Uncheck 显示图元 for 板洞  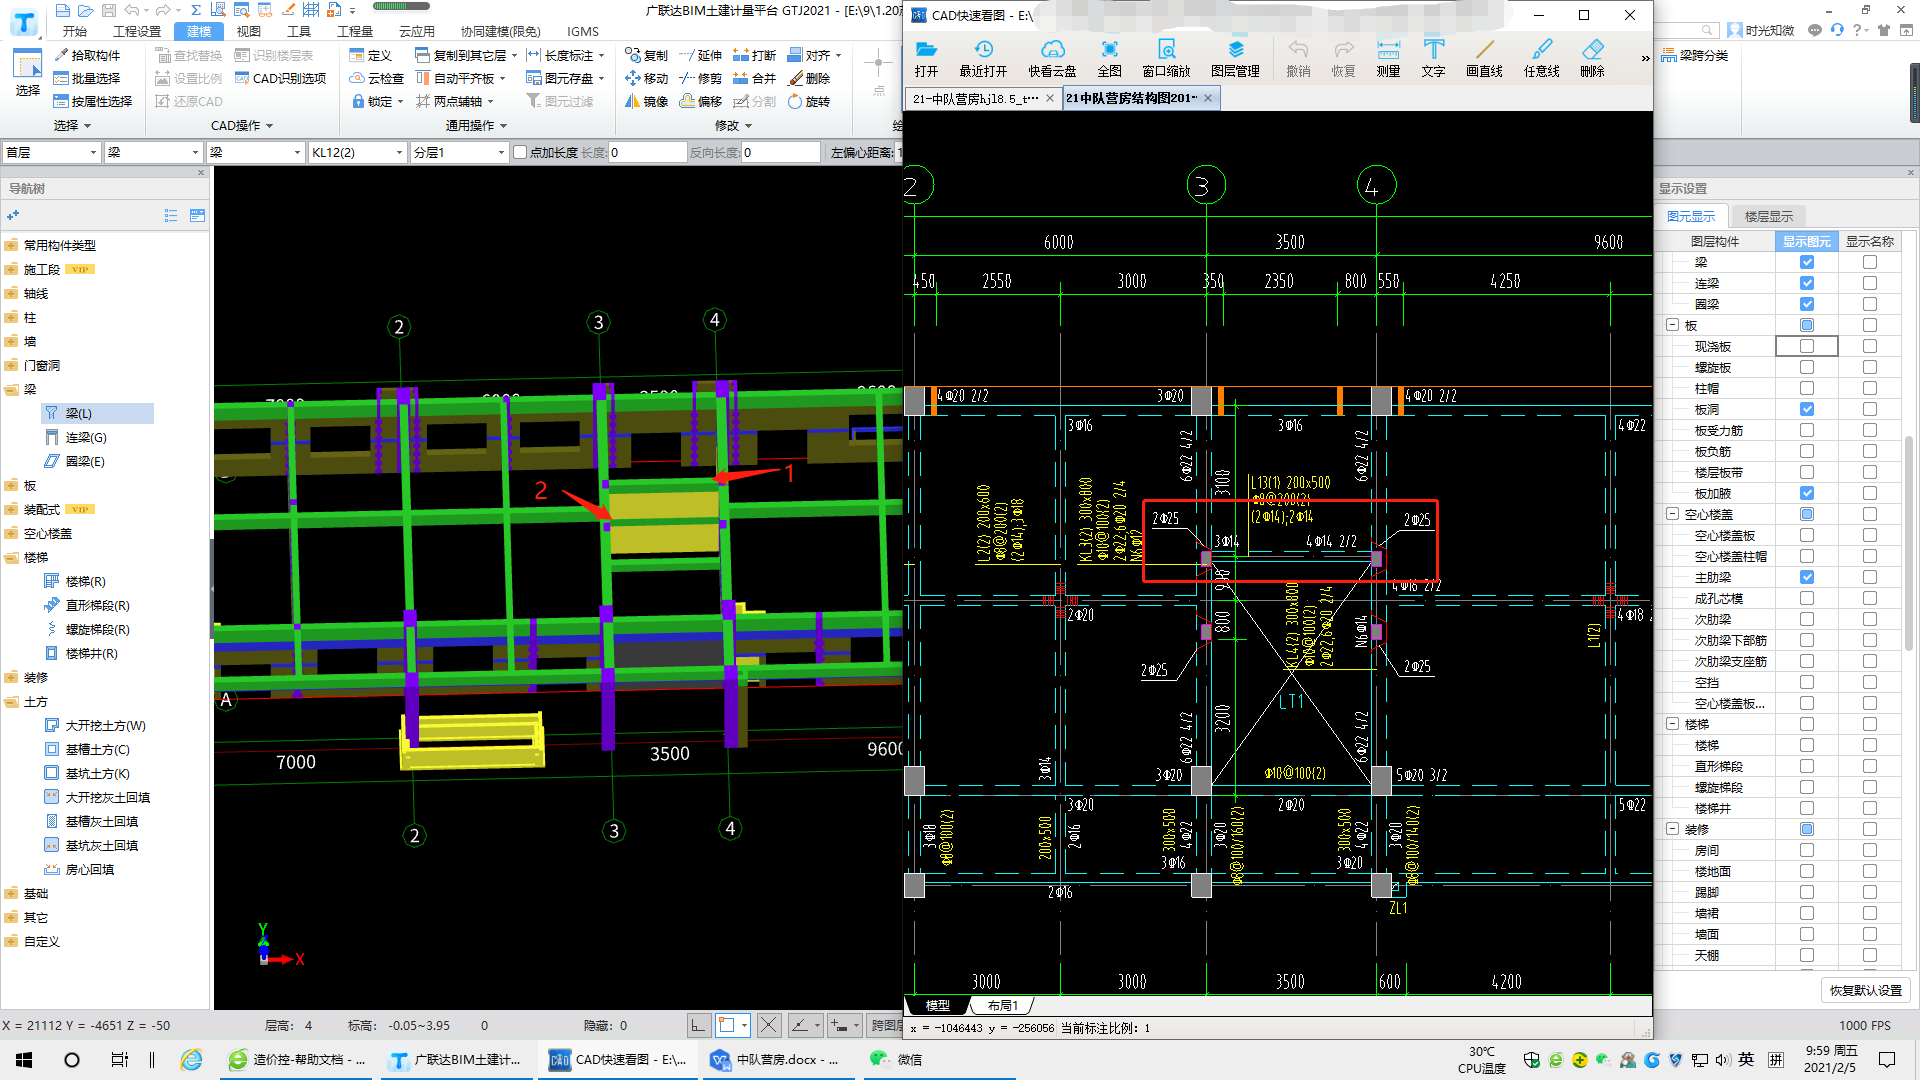coord(1806,409)
